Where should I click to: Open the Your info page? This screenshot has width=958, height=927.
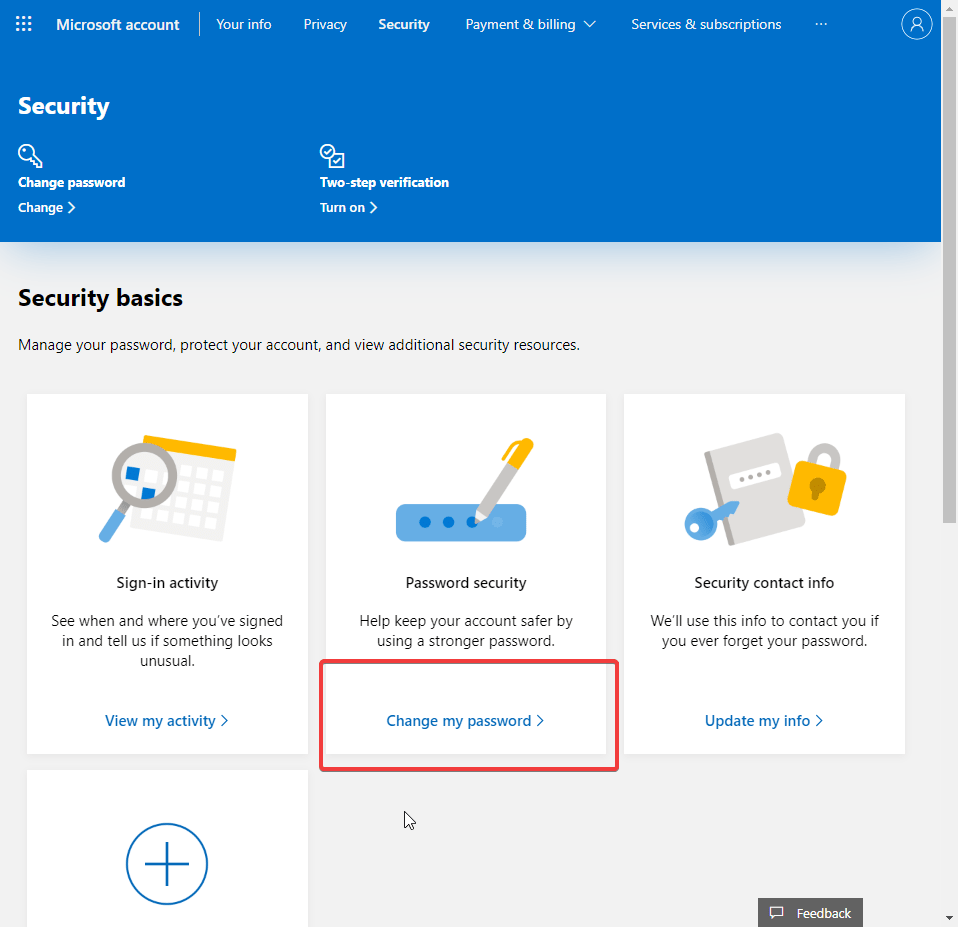[x=243, y=24]
